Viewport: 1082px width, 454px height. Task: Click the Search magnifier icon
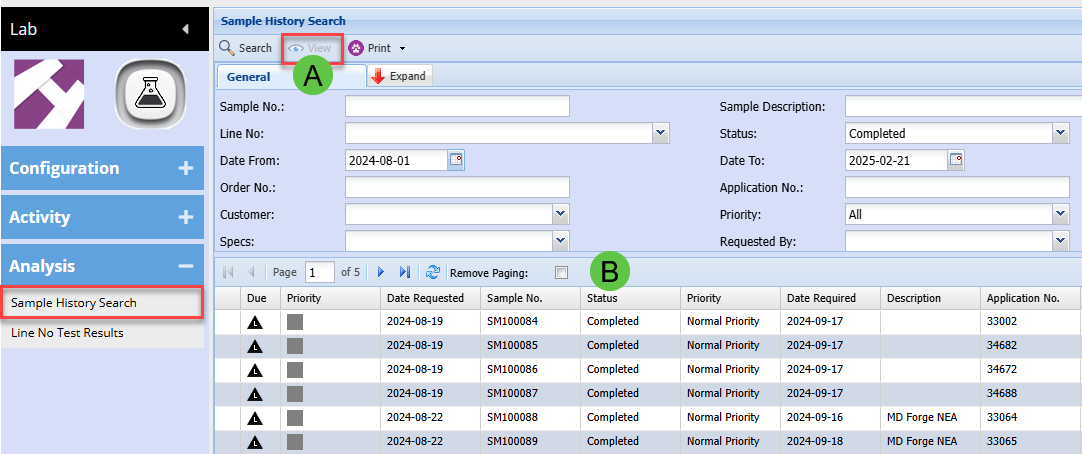point(227,48)
